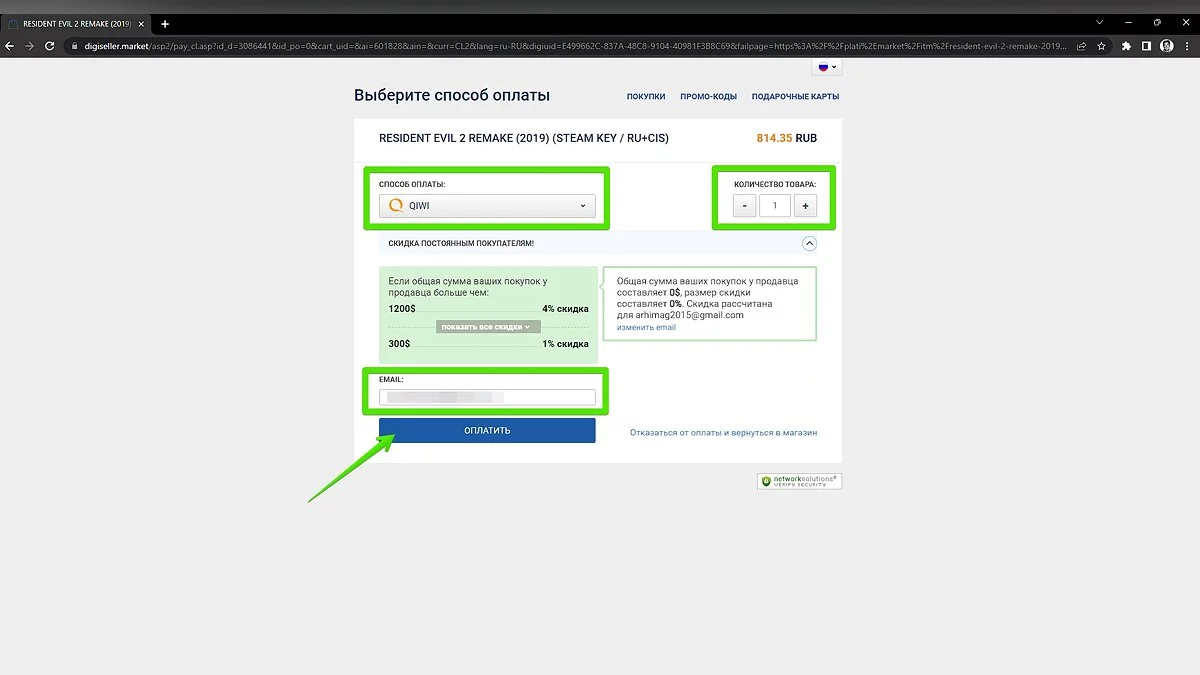Decrease item quantity with minus button
Viewport: 1200px width, 675px height.
pos(744,206)
